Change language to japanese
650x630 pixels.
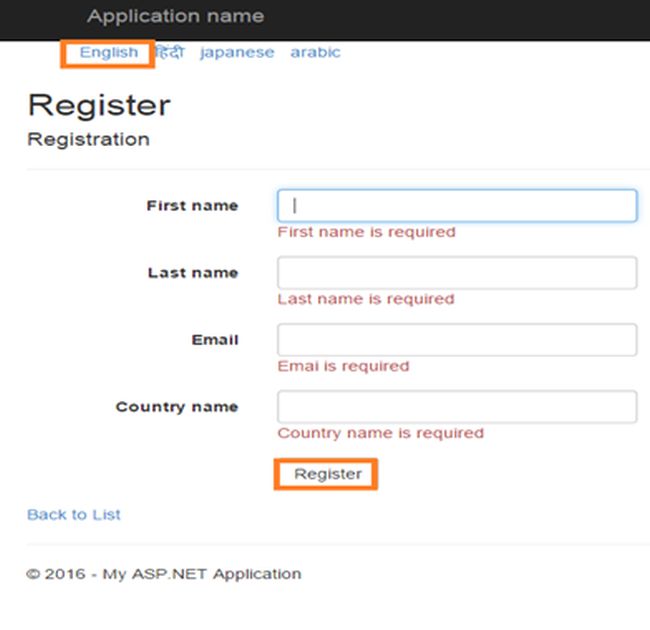coord(237,52)
